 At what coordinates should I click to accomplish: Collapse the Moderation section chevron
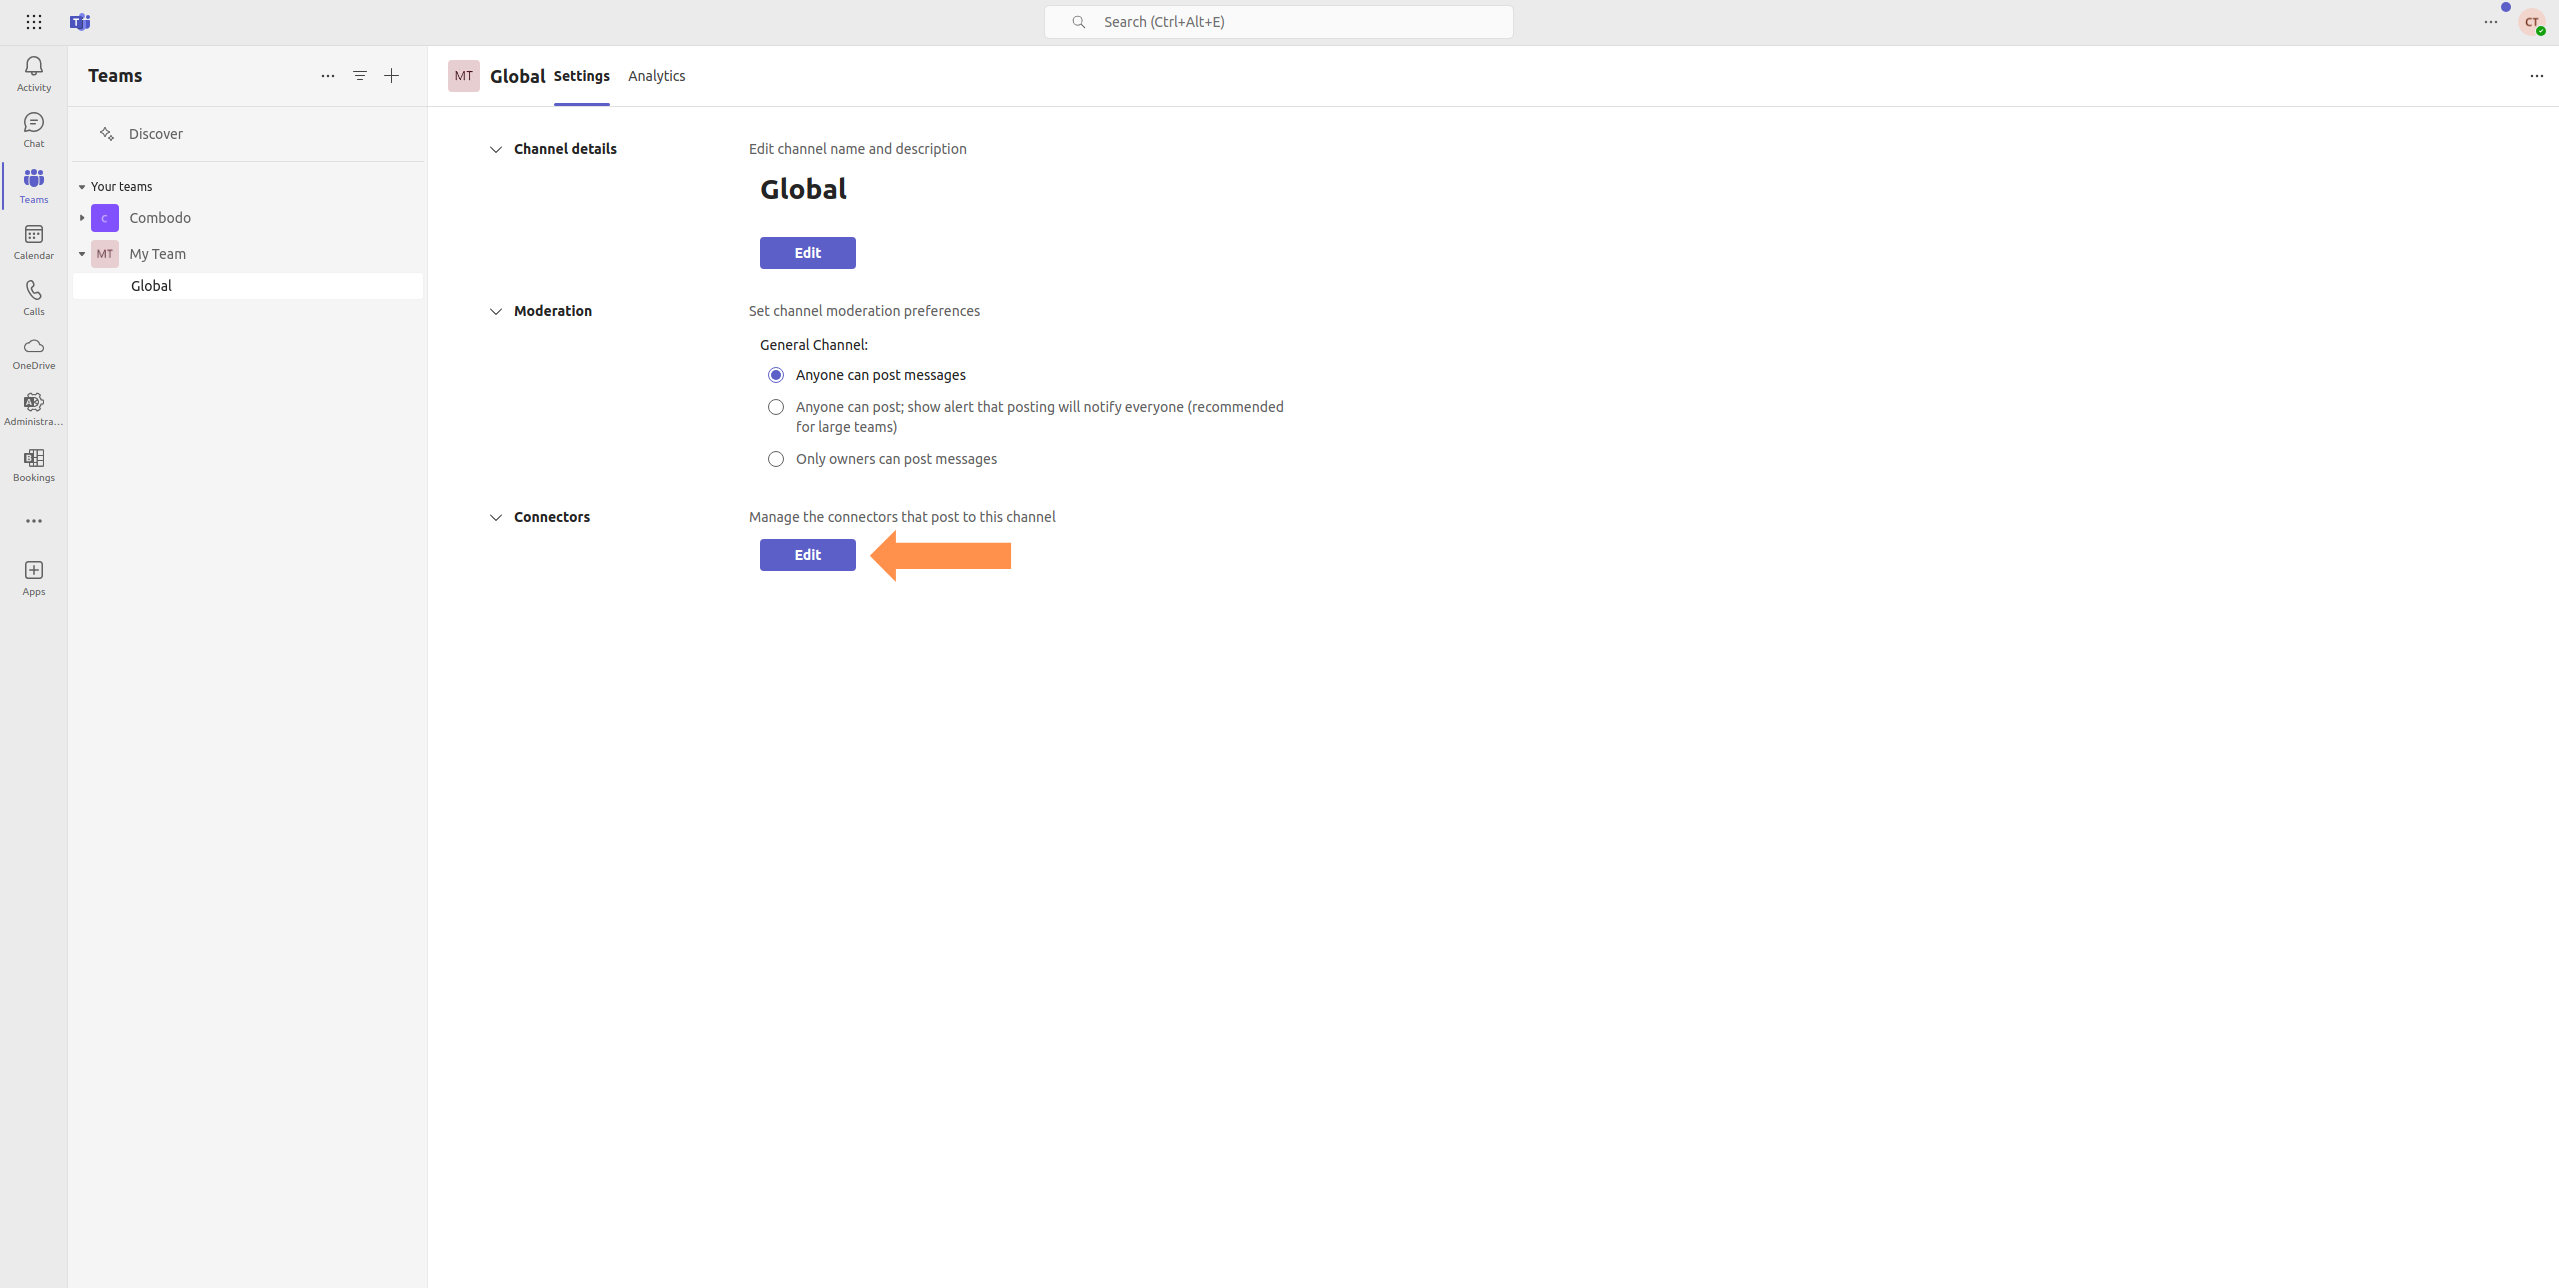click(x=496, y=311)
